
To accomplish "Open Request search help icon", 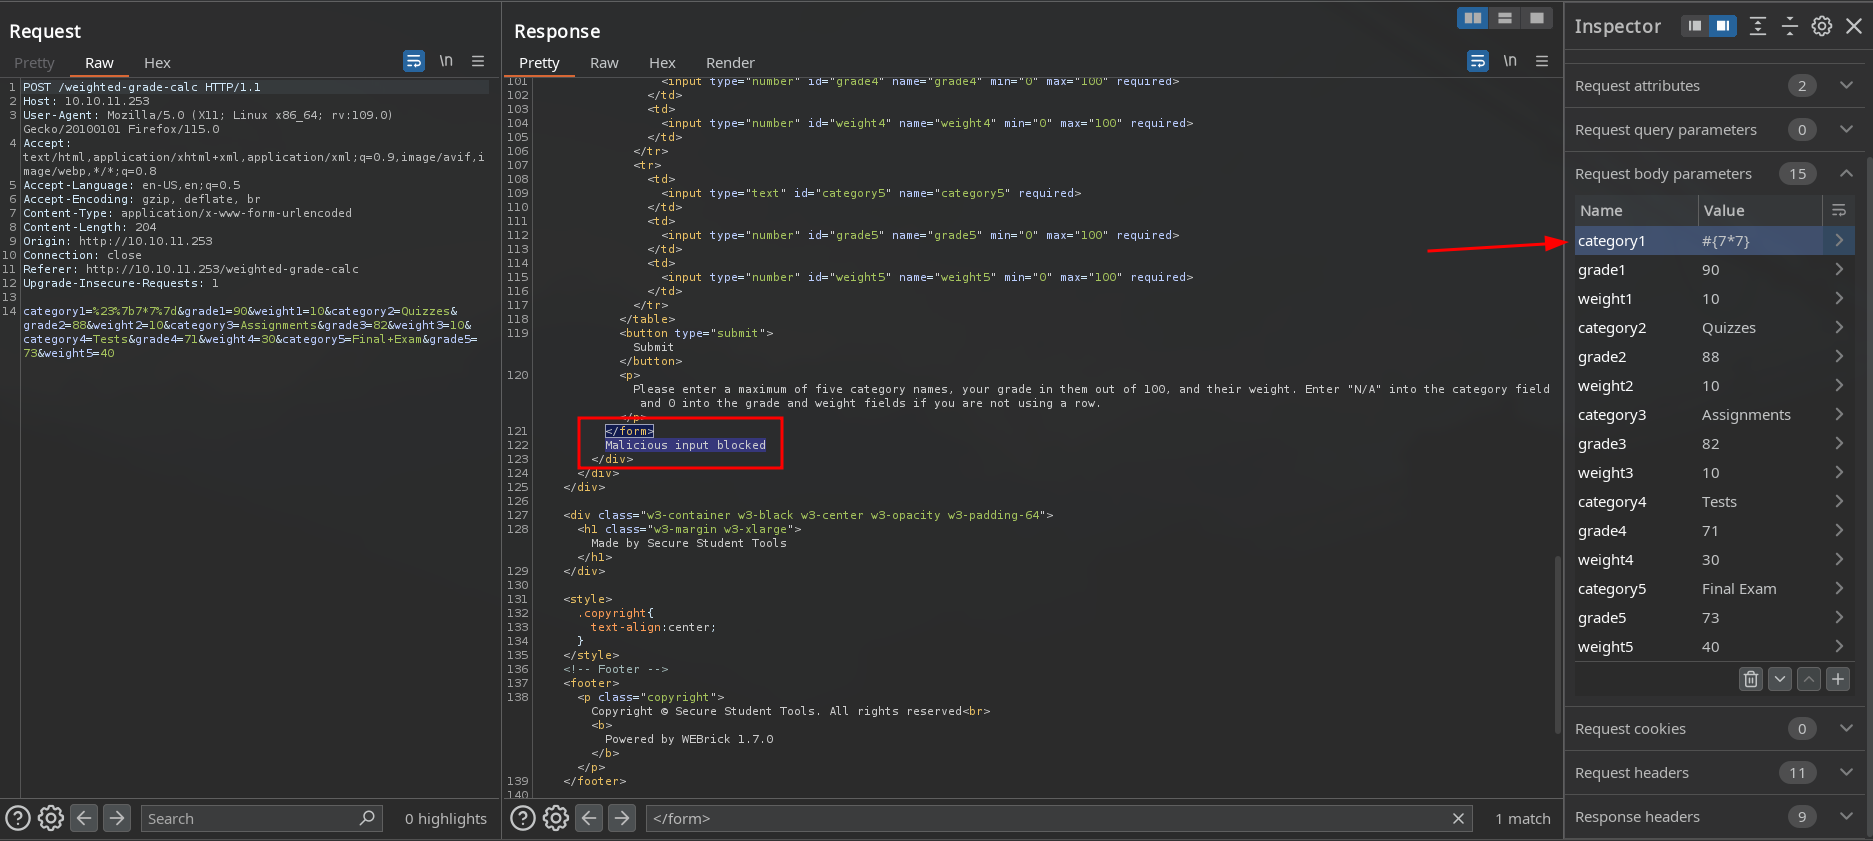I will point(18,818).
